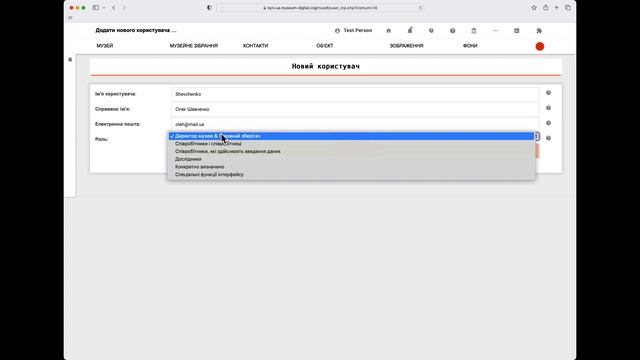Click Ім'я користувача field with Shevchenko
Viewport: 640px width, 360px height.
point(355,94)
